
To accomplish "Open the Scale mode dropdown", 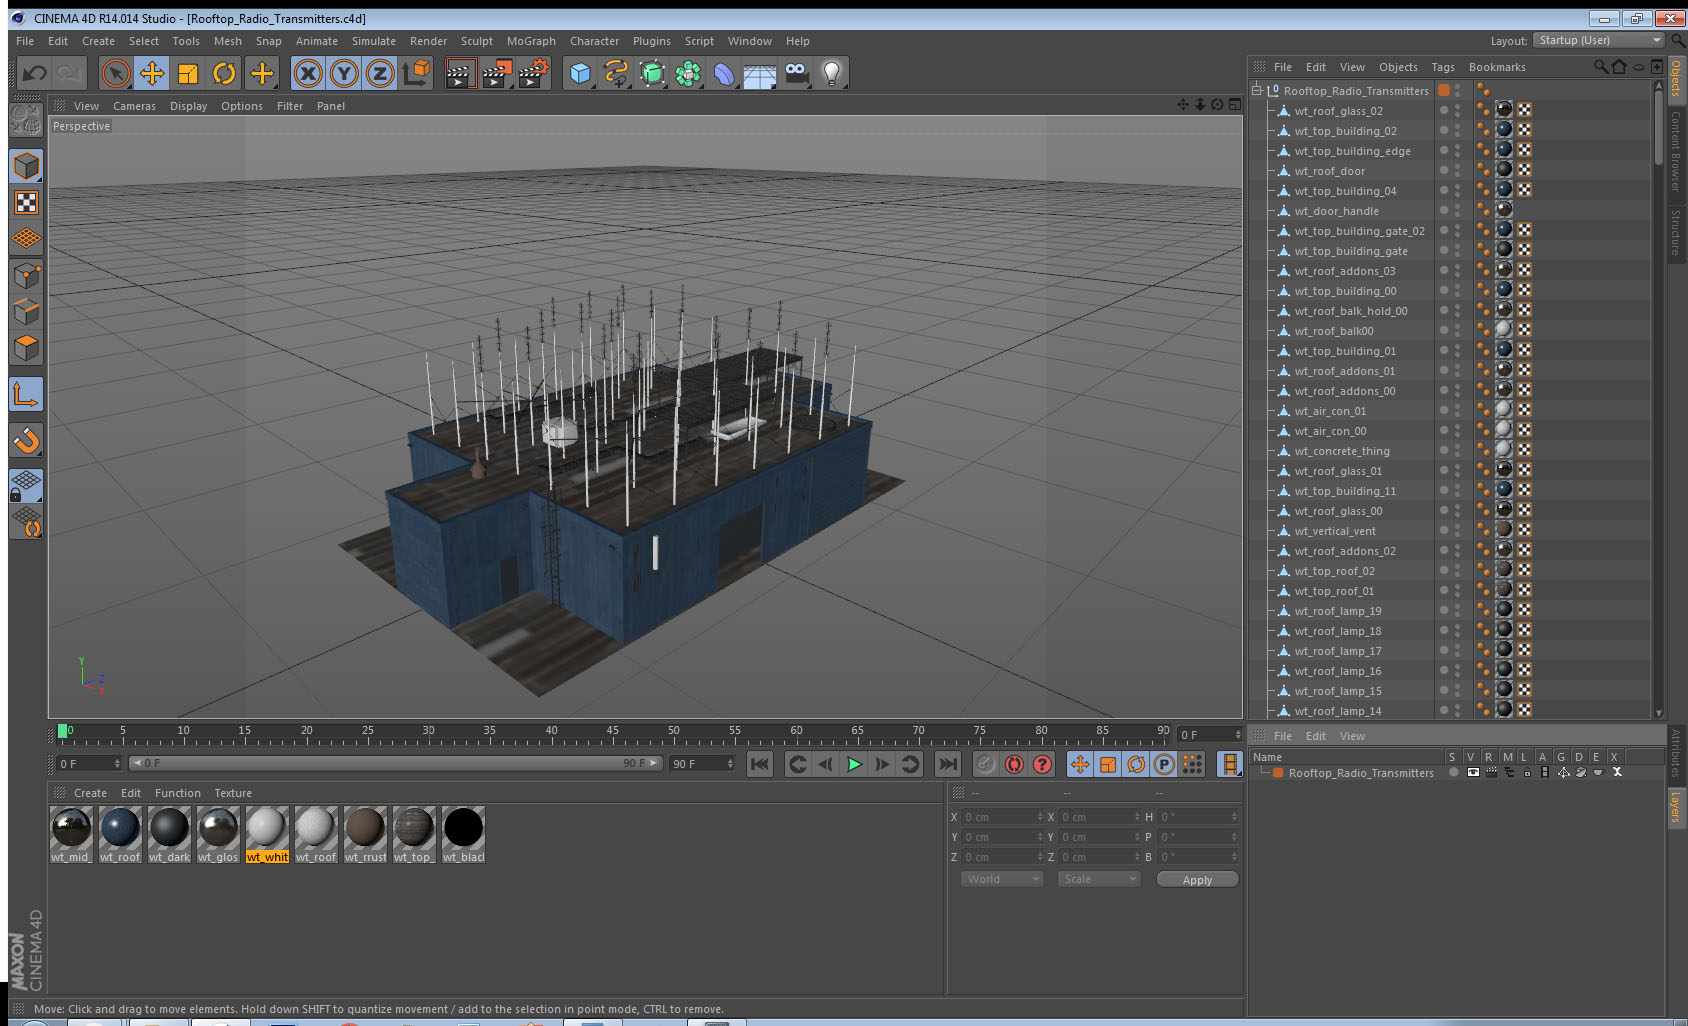I will [x=1099, y=879].
